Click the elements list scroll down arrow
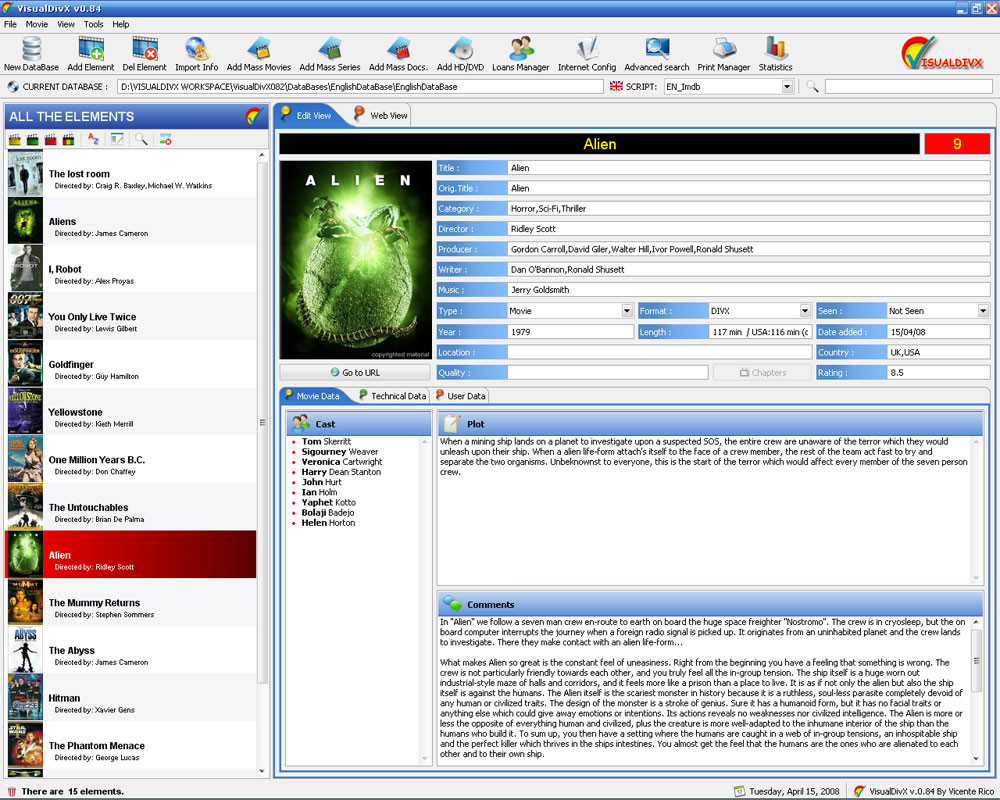 (x=261, y=771)
